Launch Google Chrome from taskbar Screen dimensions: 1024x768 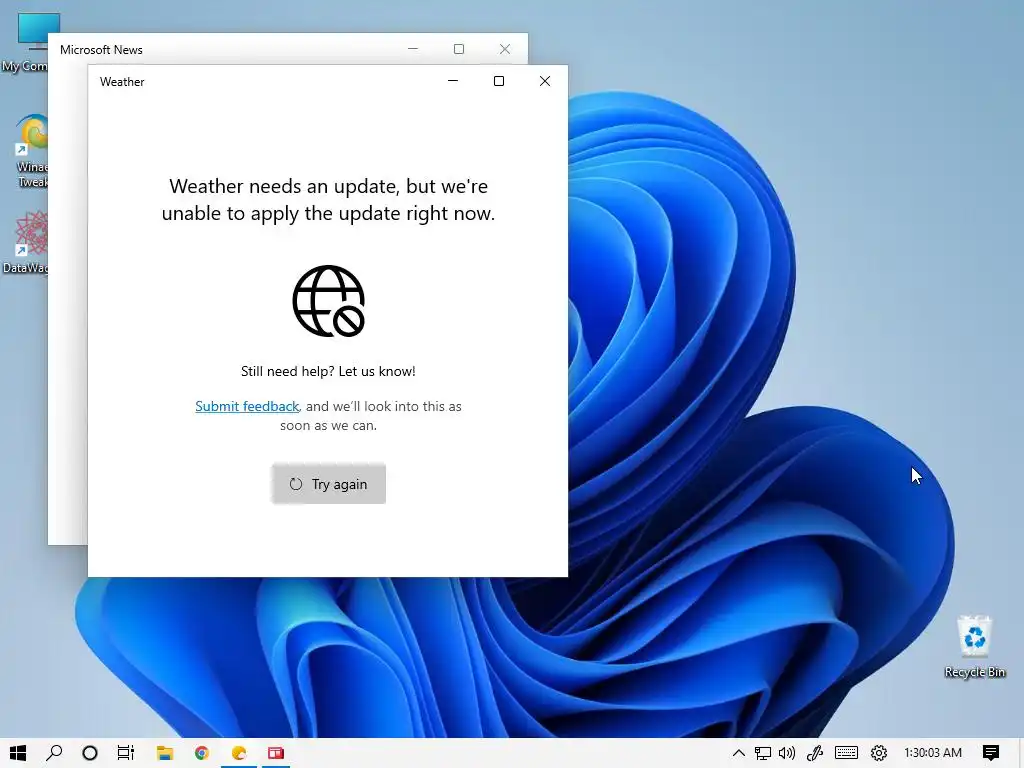coord(202,753)
